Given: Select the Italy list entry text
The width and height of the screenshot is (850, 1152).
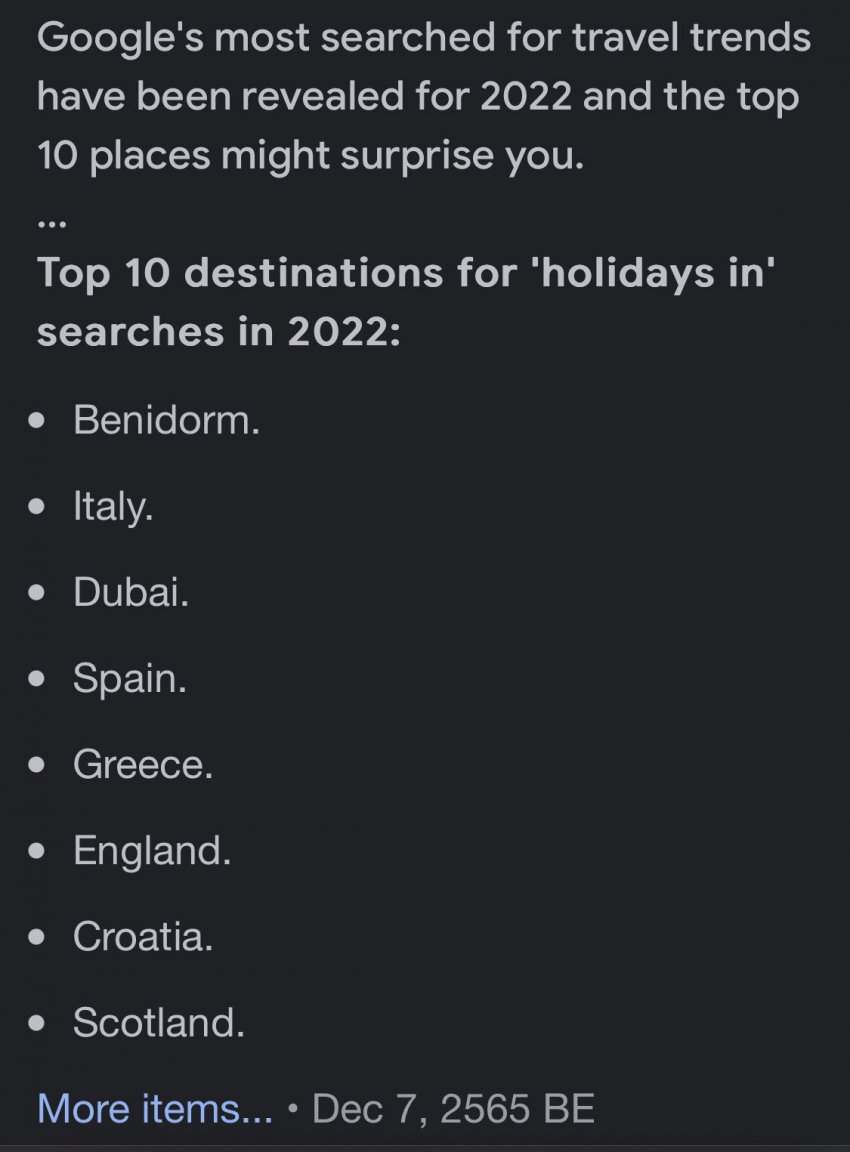Looking at the screenshot, I should click(x=113, y=507).
